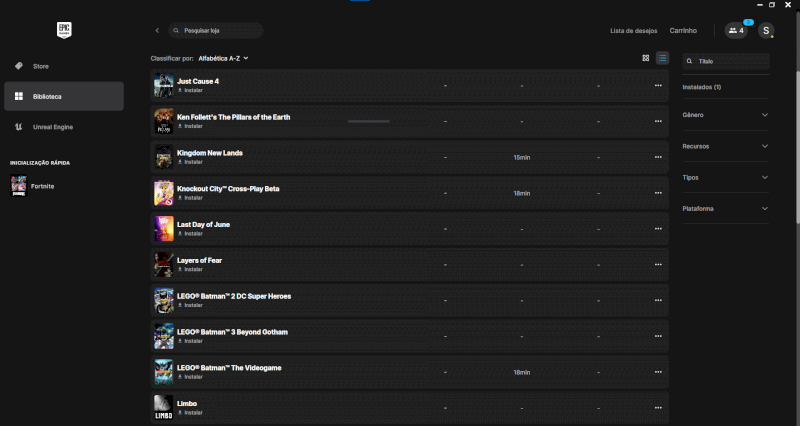Expand the Gênero filter
Image resolution: width=800 pixels, height=426 pixels.
click(725, 115)
